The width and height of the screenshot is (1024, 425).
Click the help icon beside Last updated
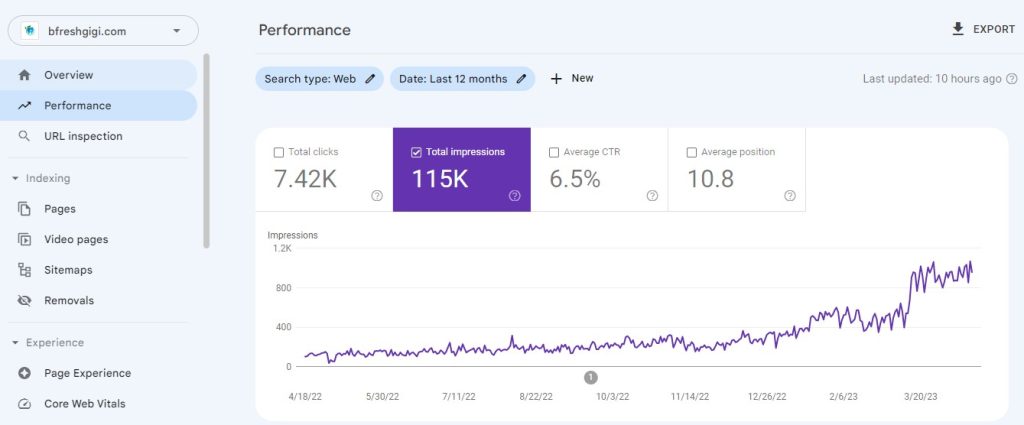[1011, 79]
